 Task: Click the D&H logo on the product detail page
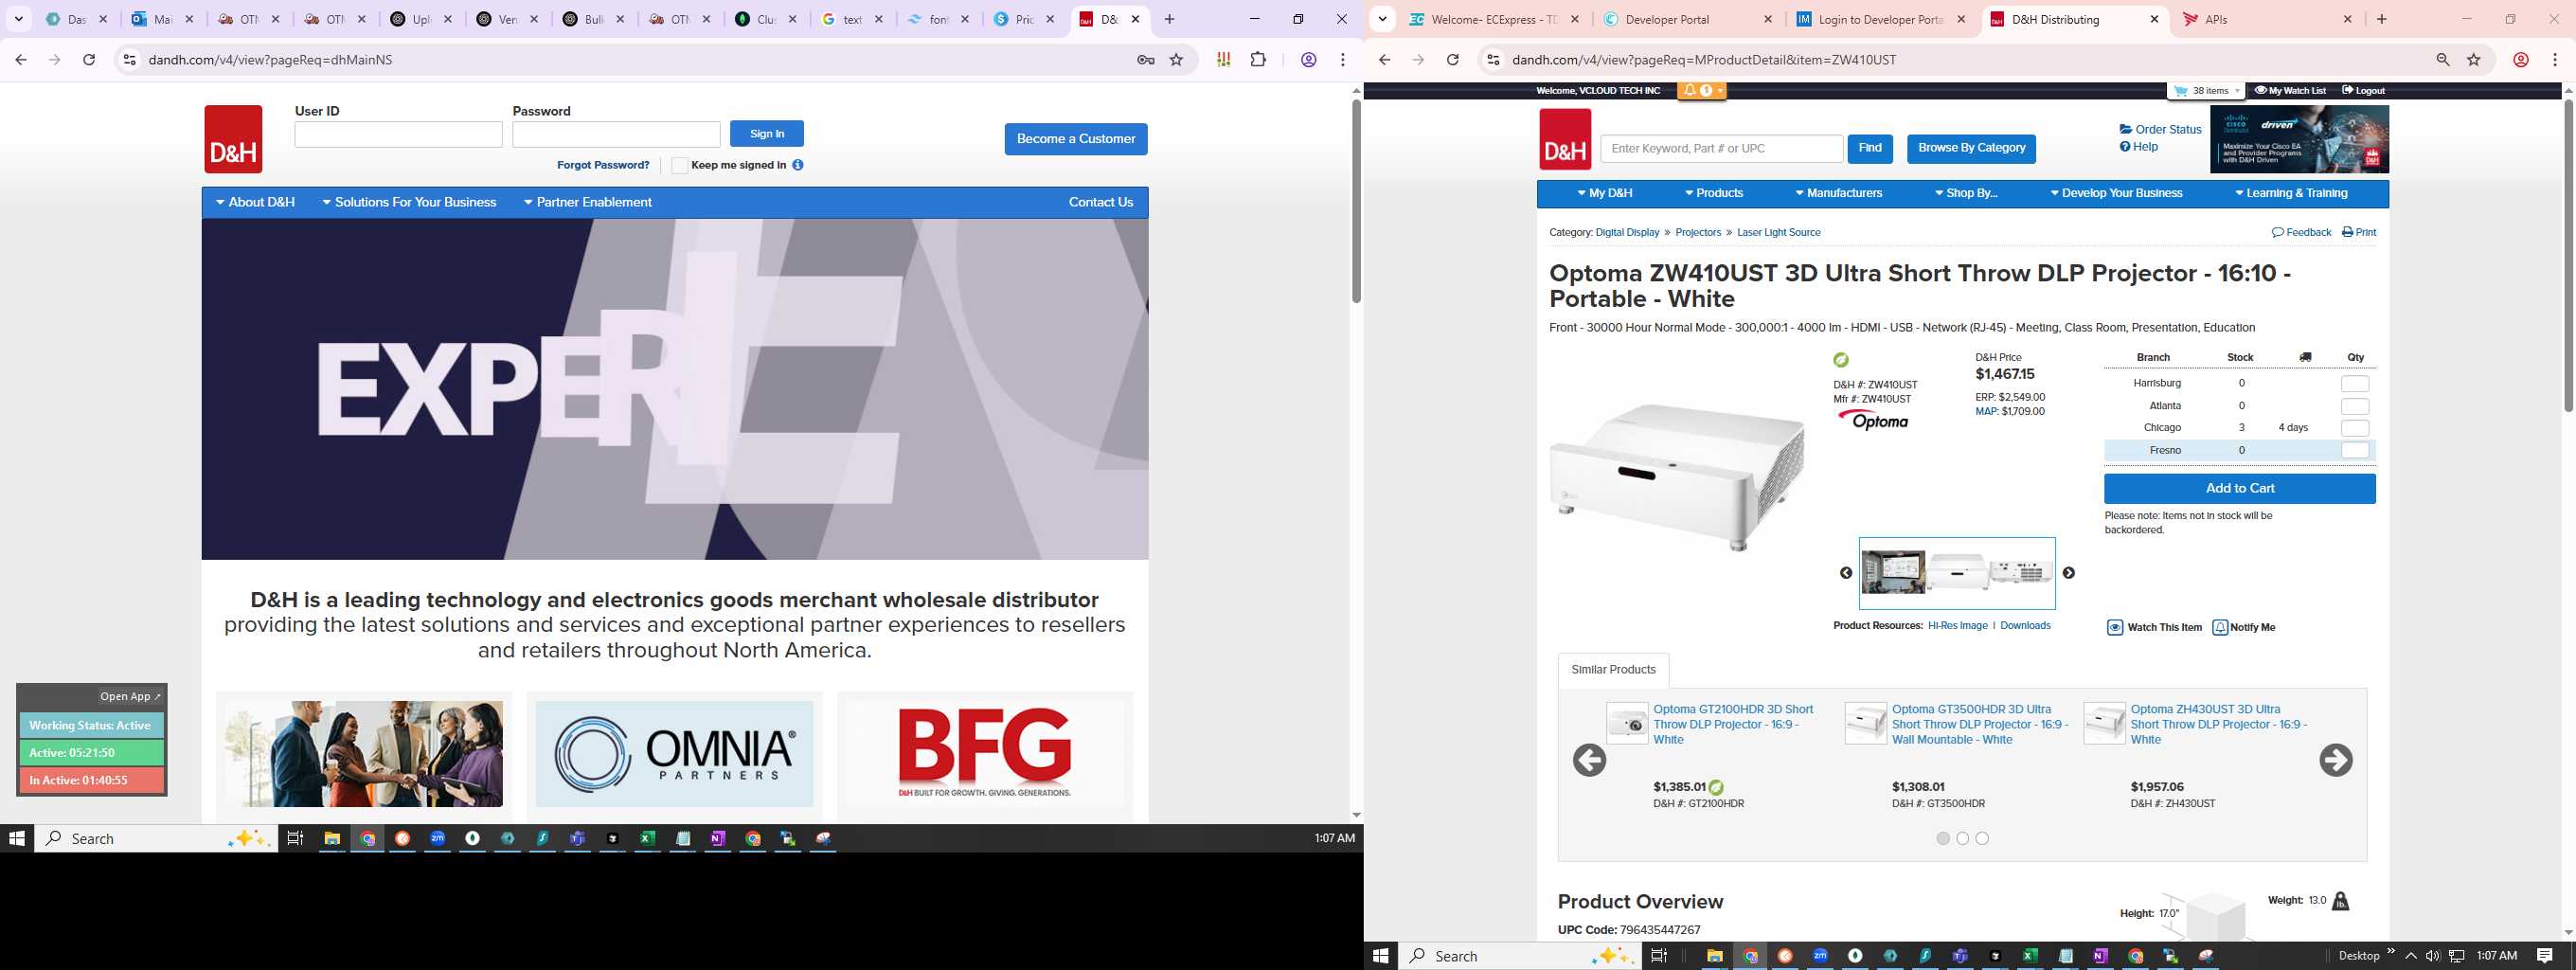point(1565,139)
